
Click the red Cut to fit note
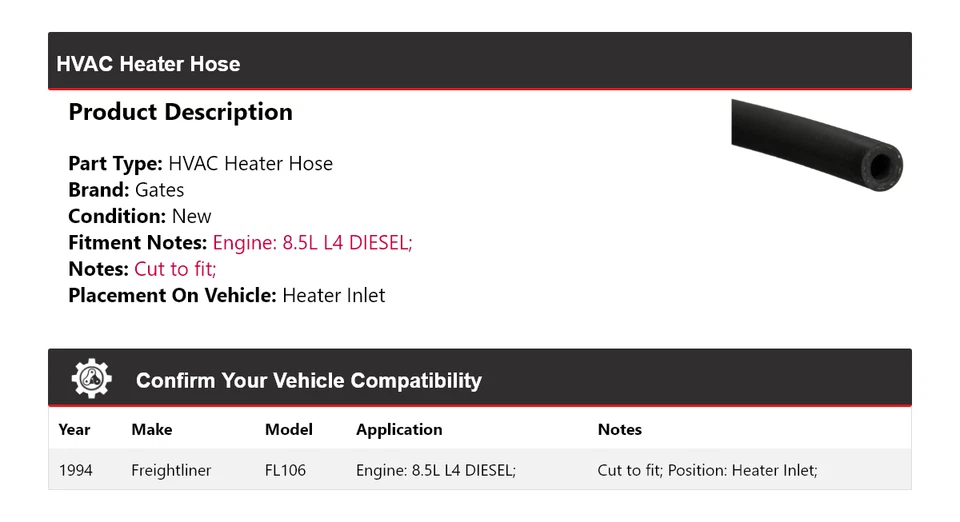click(175, 269)
